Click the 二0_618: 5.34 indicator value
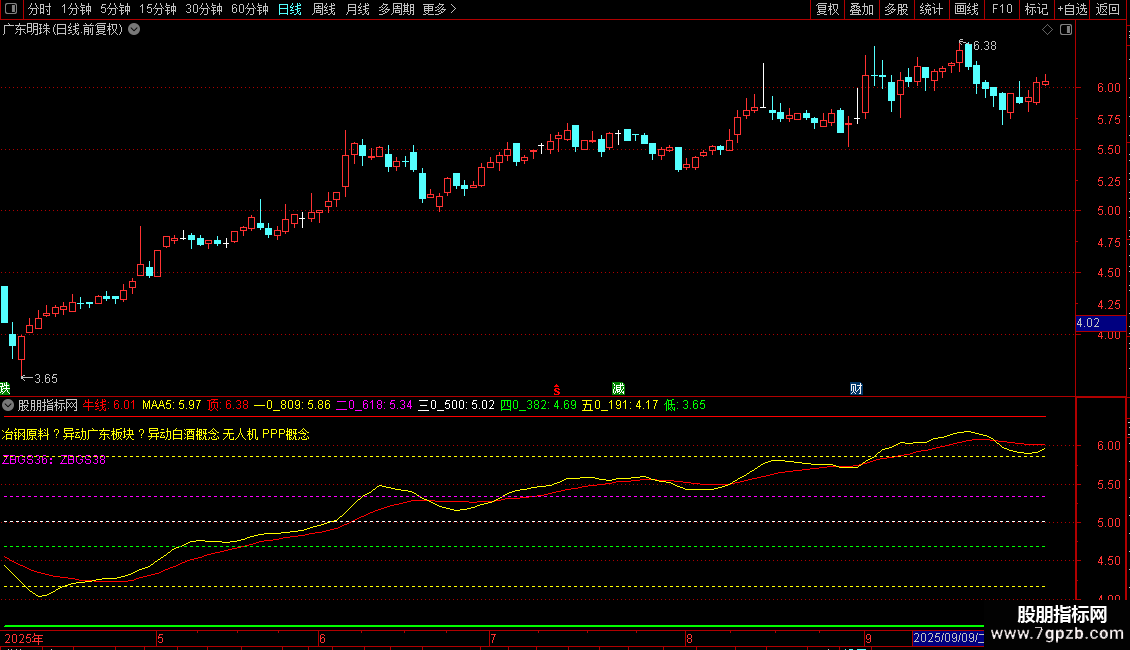This screenshot has height=650, width=1130. pos(374,405)
